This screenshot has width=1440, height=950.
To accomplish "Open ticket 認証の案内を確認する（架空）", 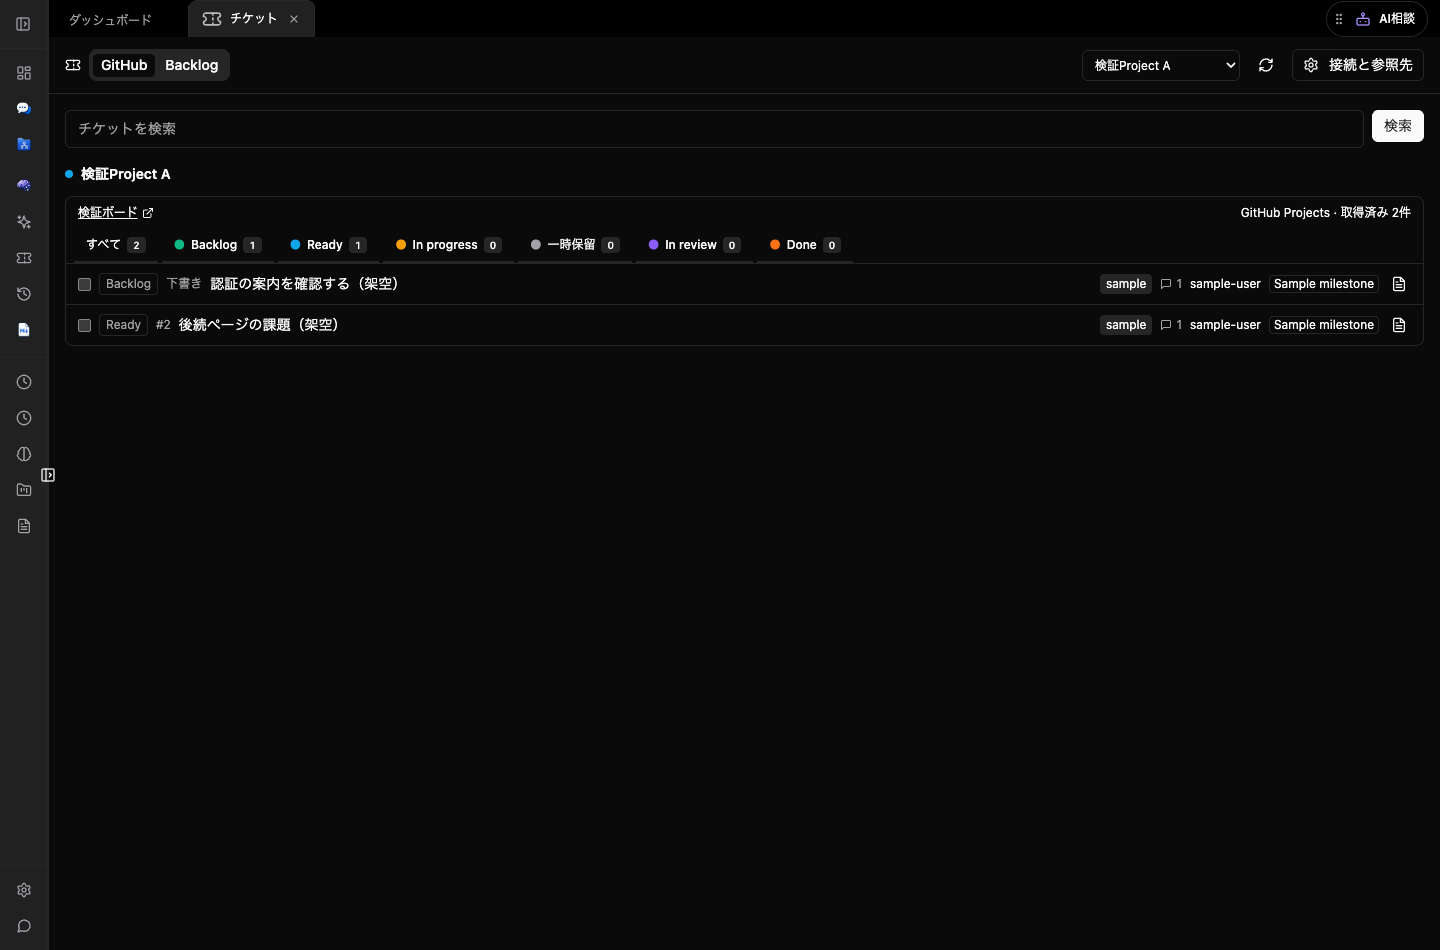I will 304,284.
